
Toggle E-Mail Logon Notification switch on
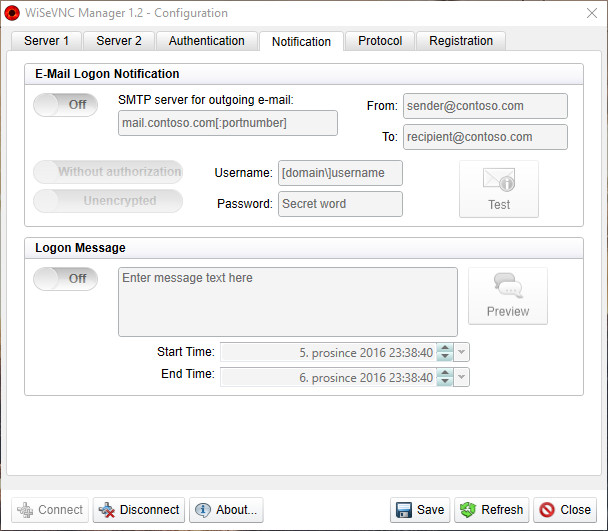point(66,105)
